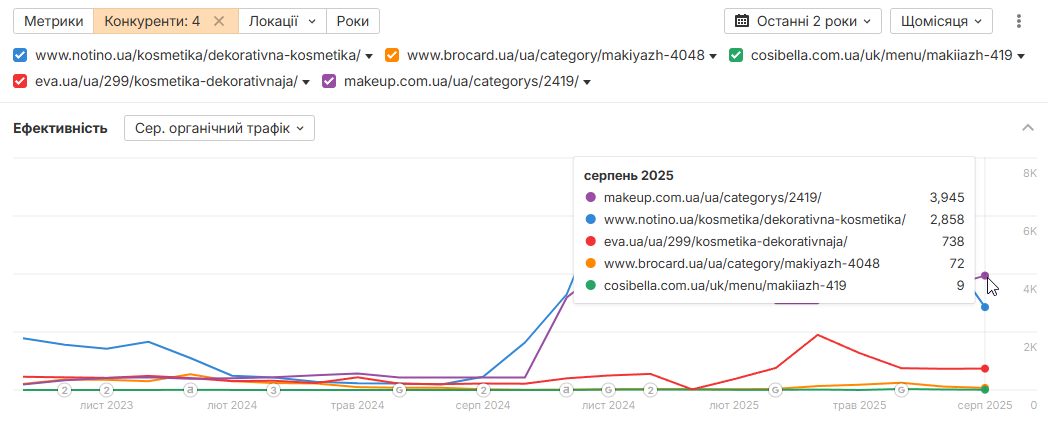Click the calendar icon in the date range button
The width and height of the screenshot is (1048, 422).
pyautogui.click(x=741, y=21)
